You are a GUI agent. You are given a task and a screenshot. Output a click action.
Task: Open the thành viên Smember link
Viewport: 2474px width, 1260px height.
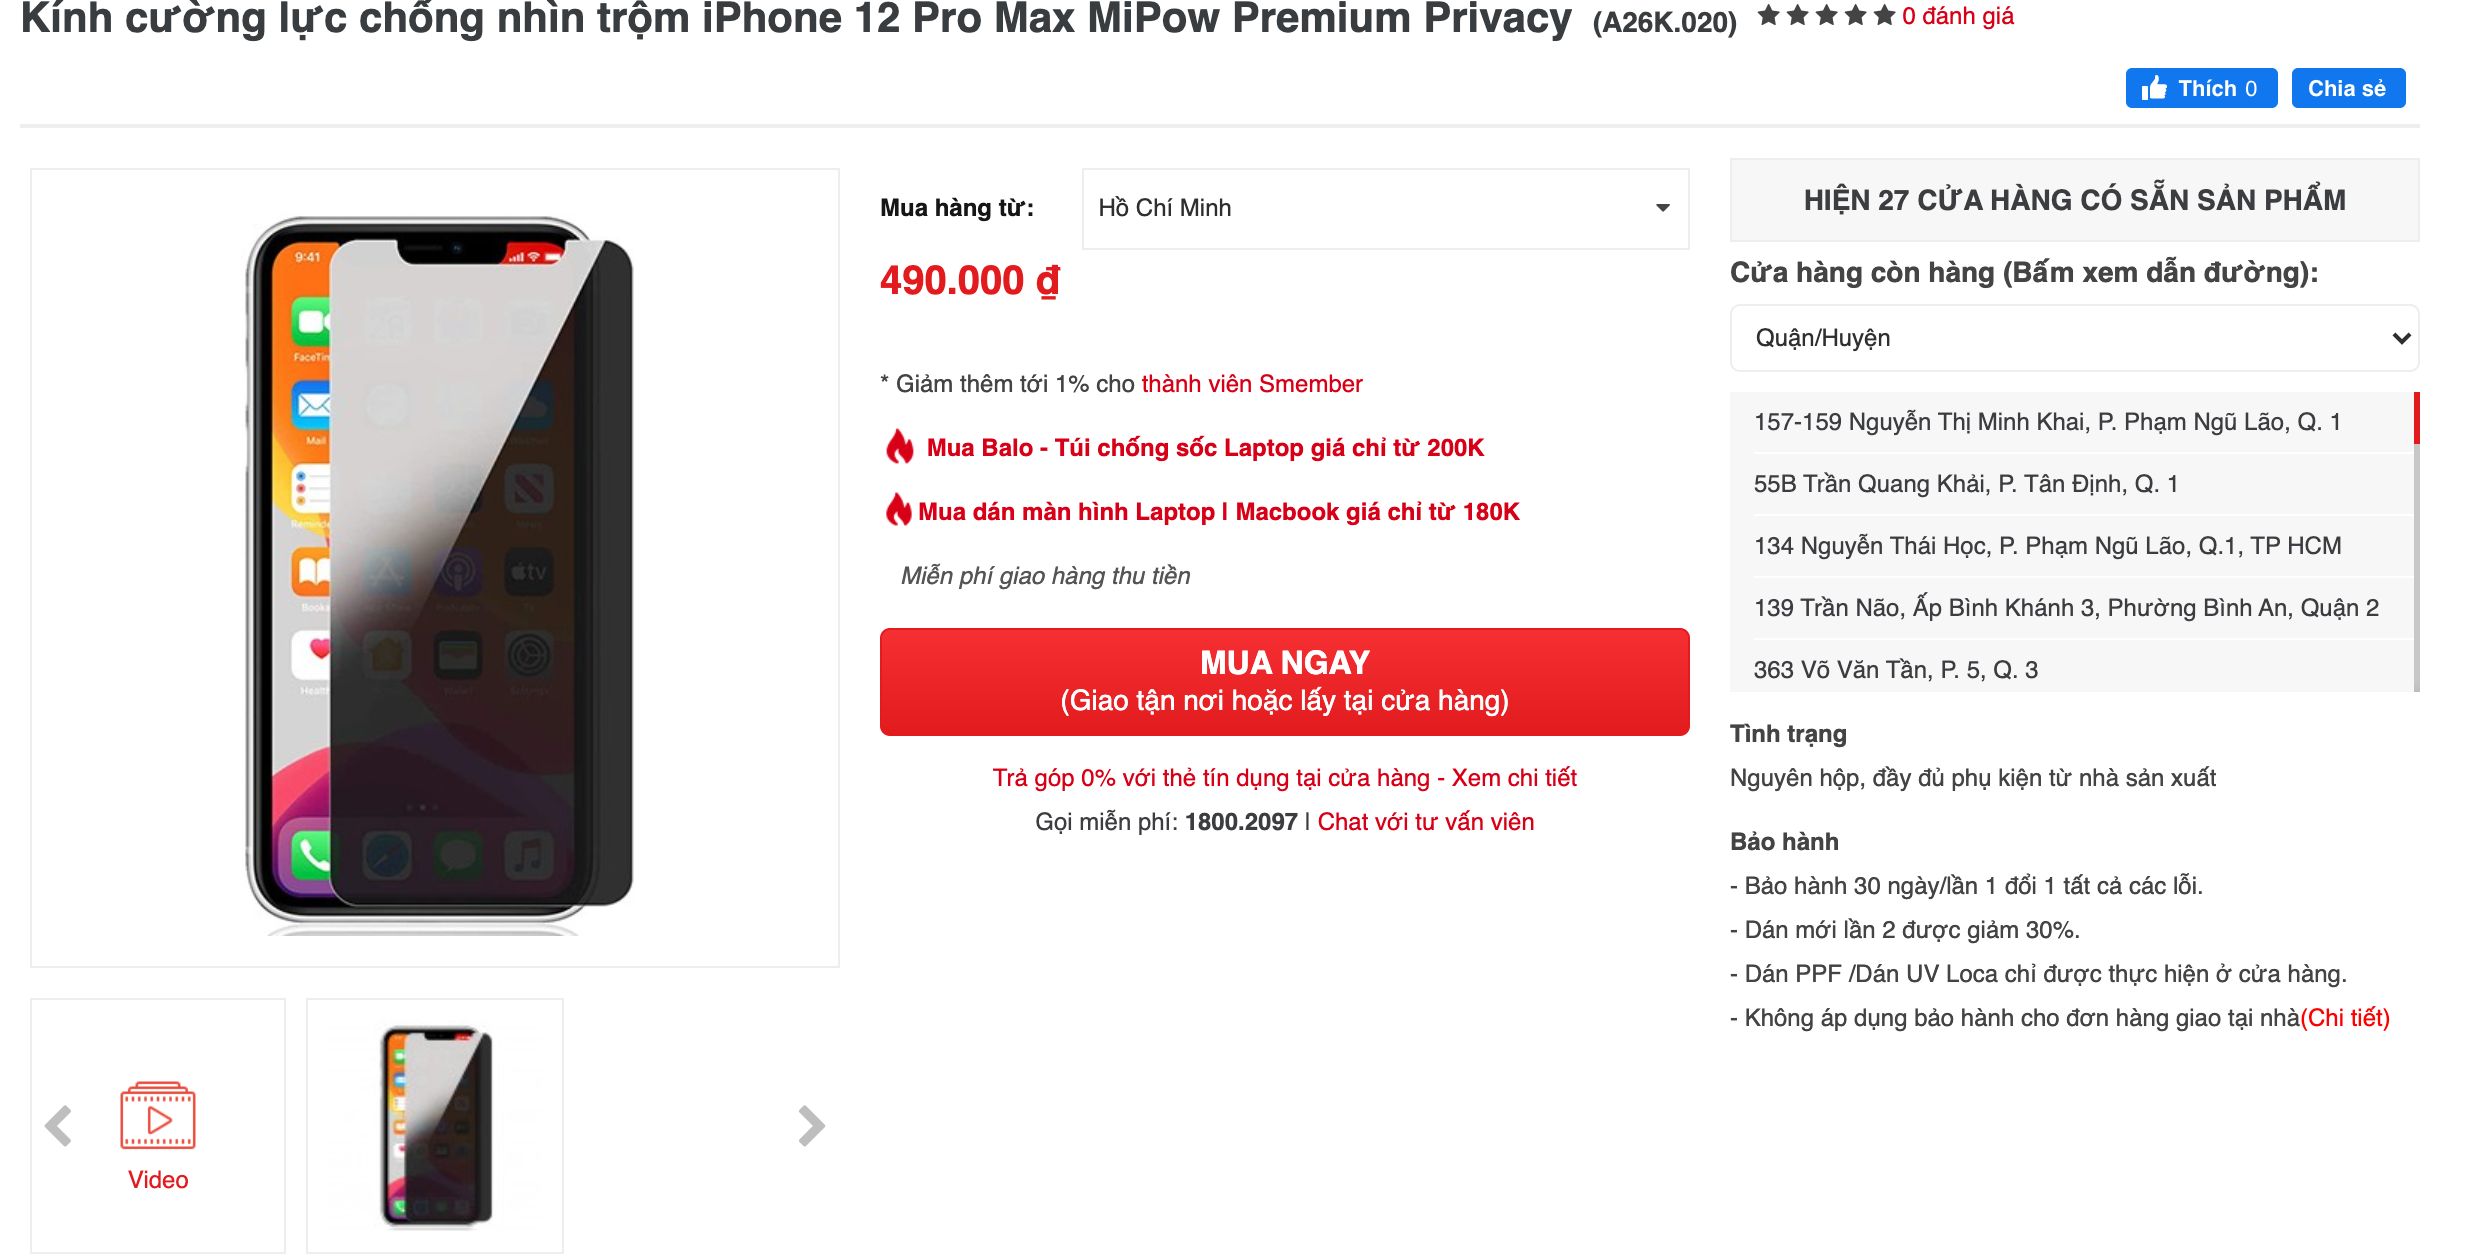1251,383
